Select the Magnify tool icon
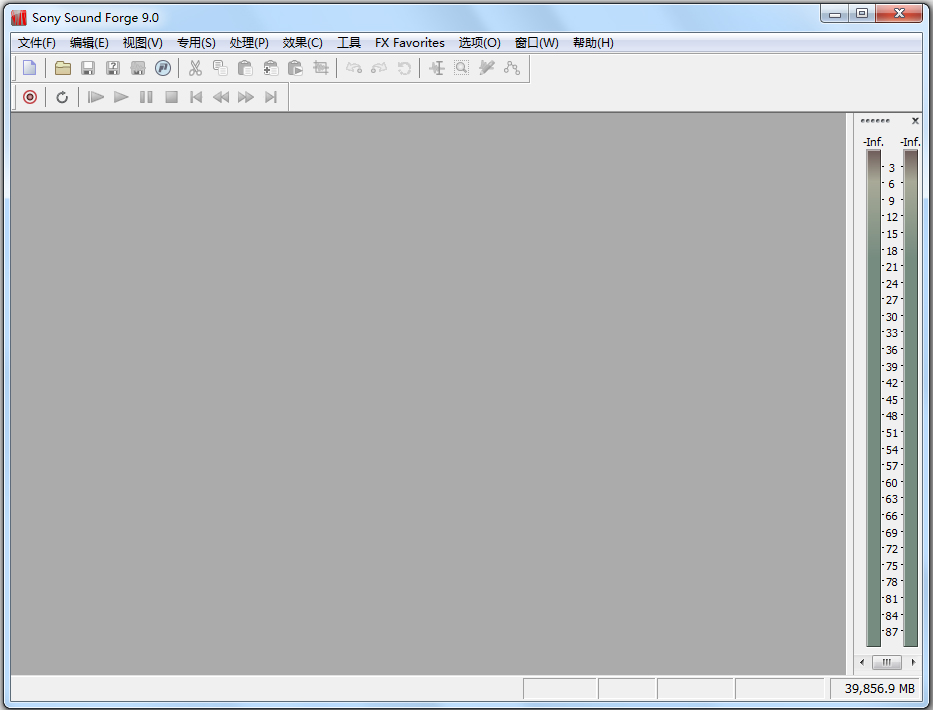 click(462, 68)
